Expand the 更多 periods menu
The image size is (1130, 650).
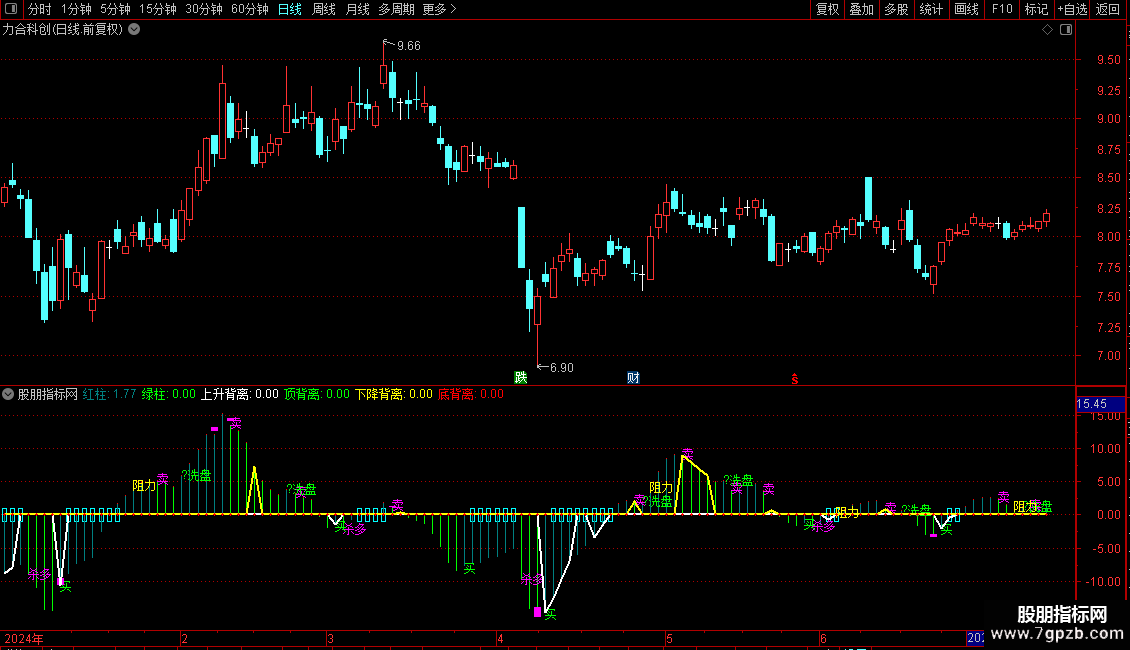[439, 9]
